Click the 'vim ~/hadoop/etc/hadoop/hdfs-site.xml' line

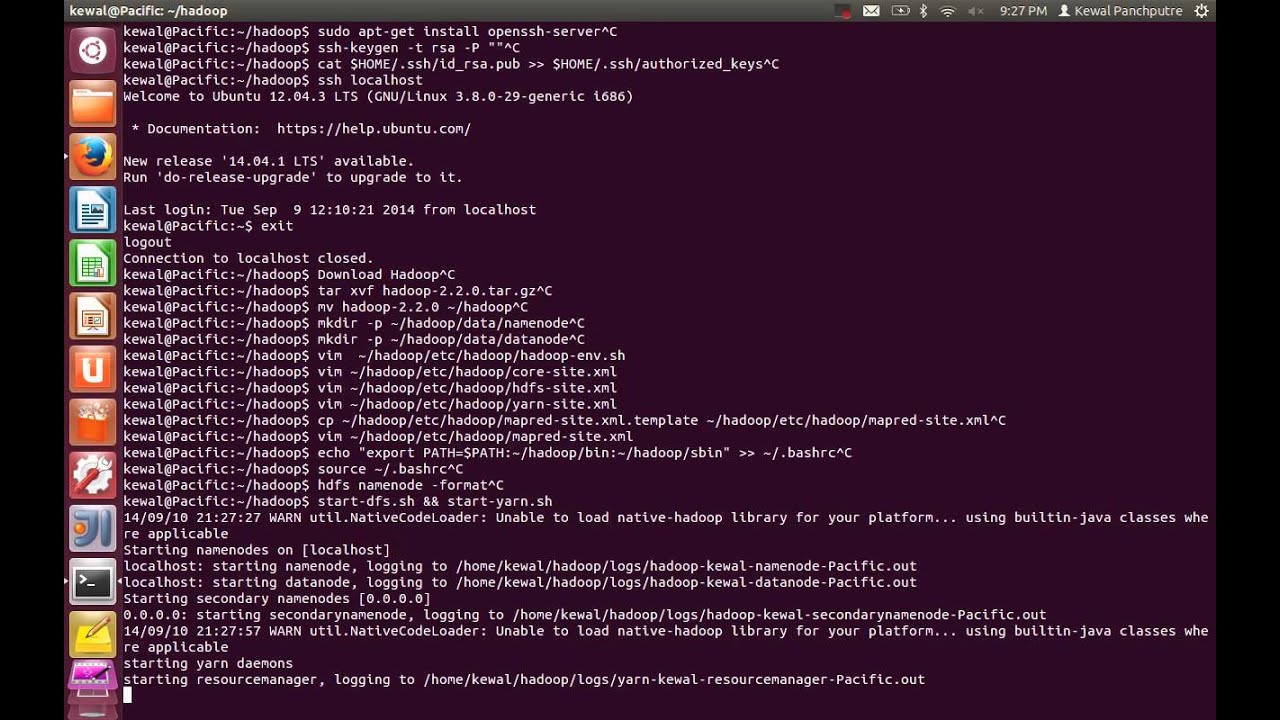pos(370,388)
